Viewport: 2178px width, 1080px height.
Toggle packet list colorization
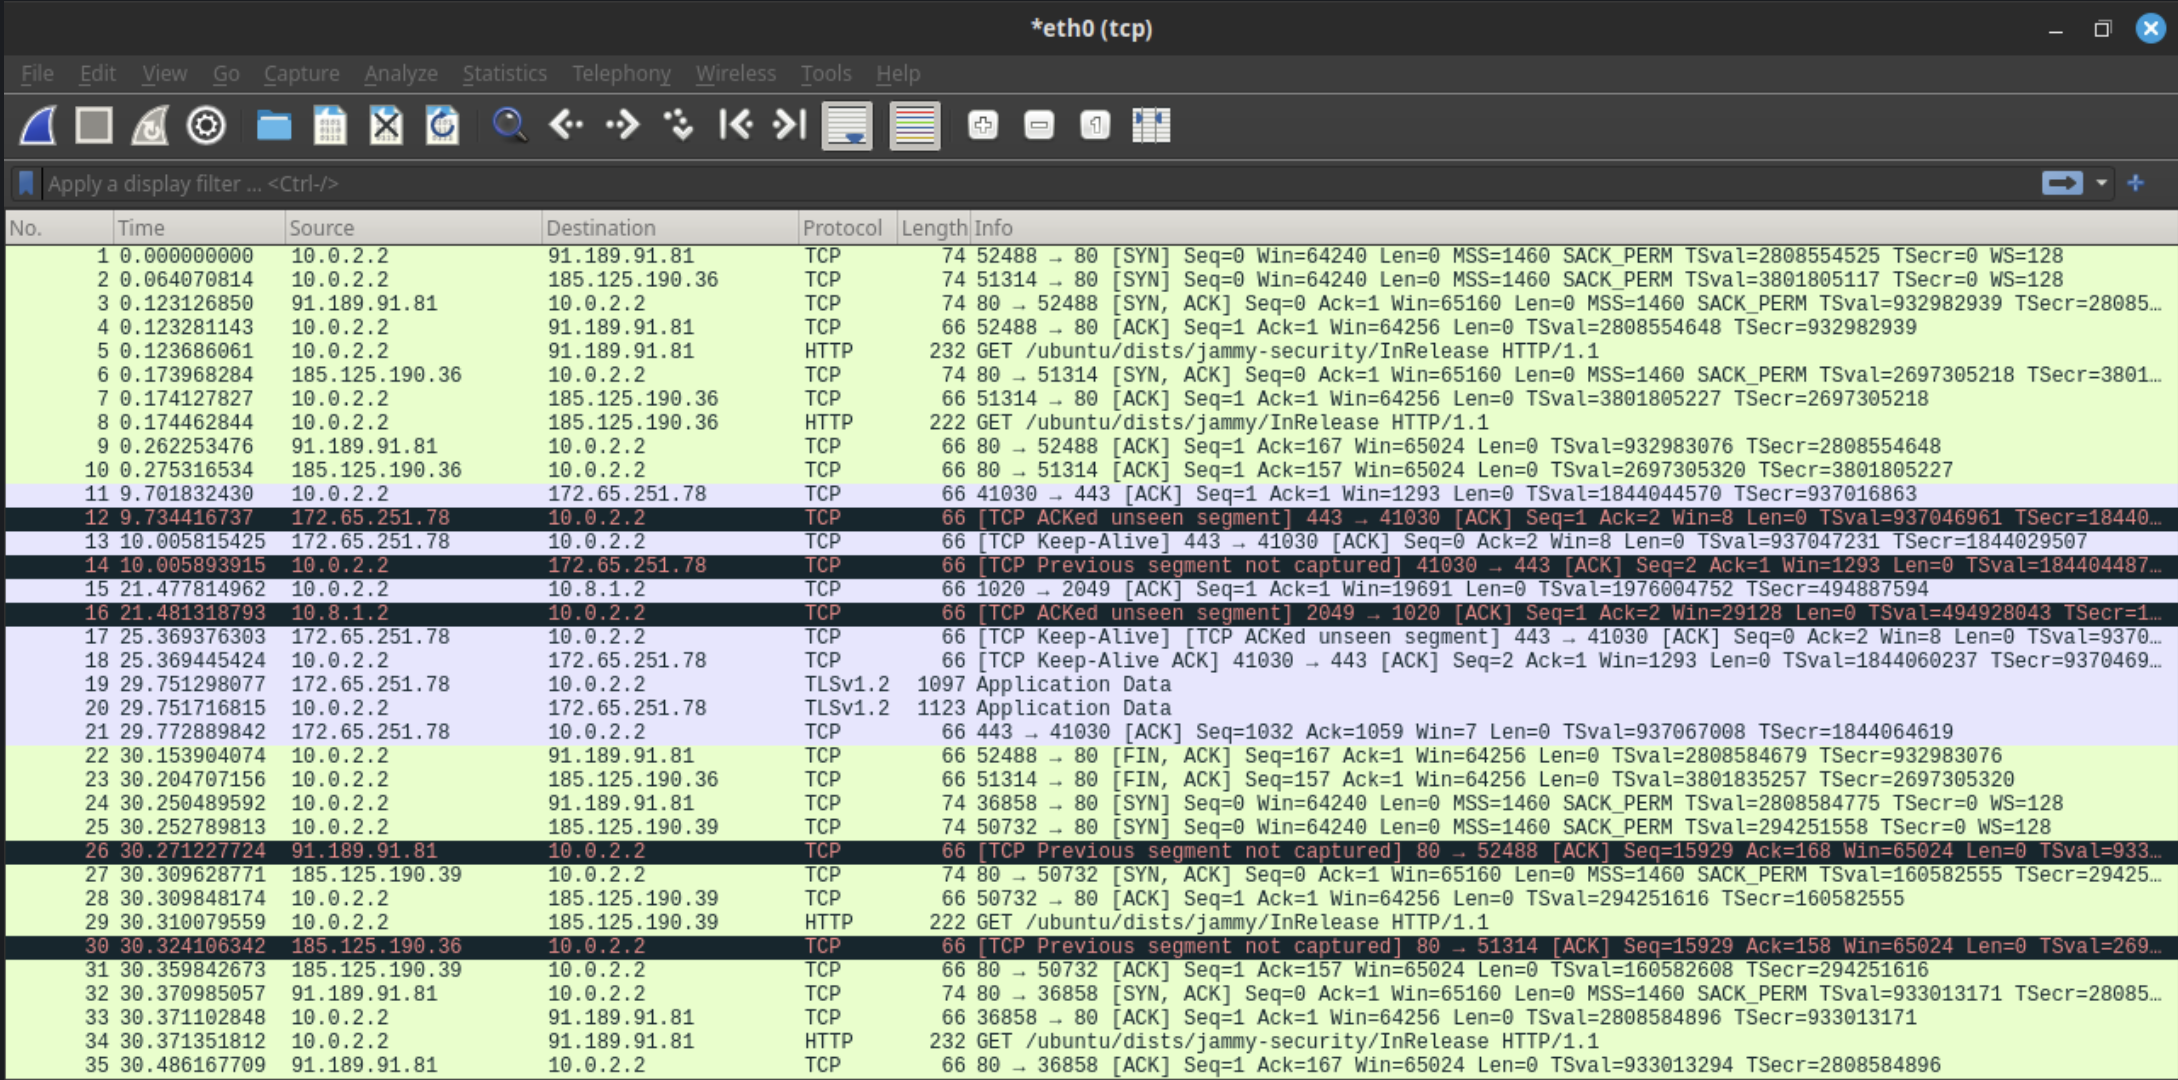coord(915,125)
